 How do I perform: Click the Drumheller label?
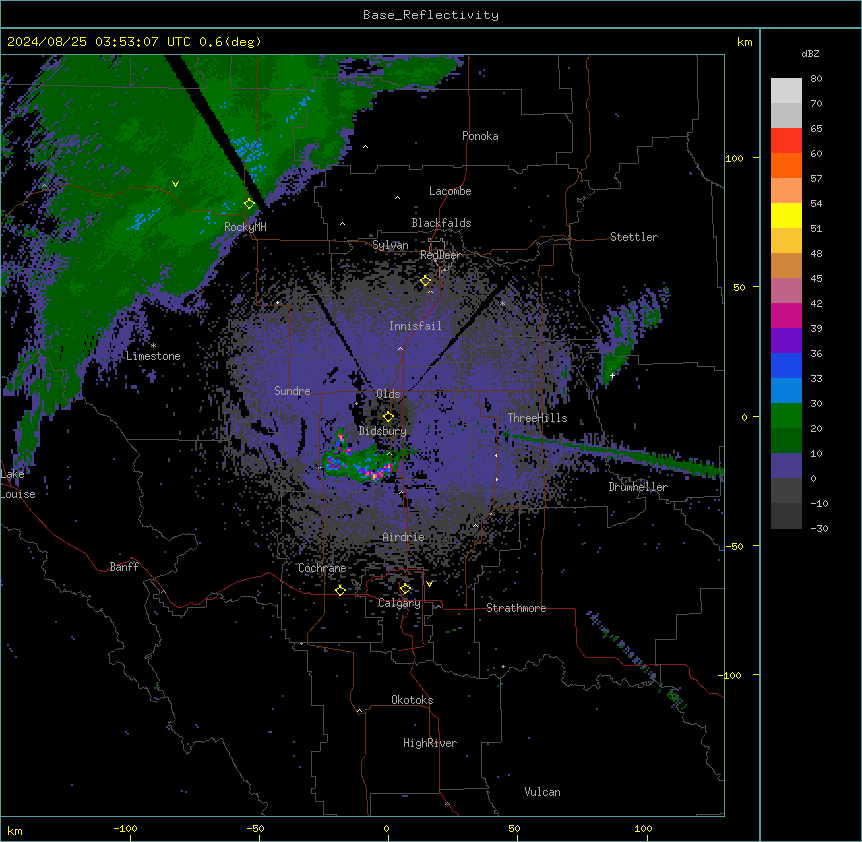coord(638,487)
